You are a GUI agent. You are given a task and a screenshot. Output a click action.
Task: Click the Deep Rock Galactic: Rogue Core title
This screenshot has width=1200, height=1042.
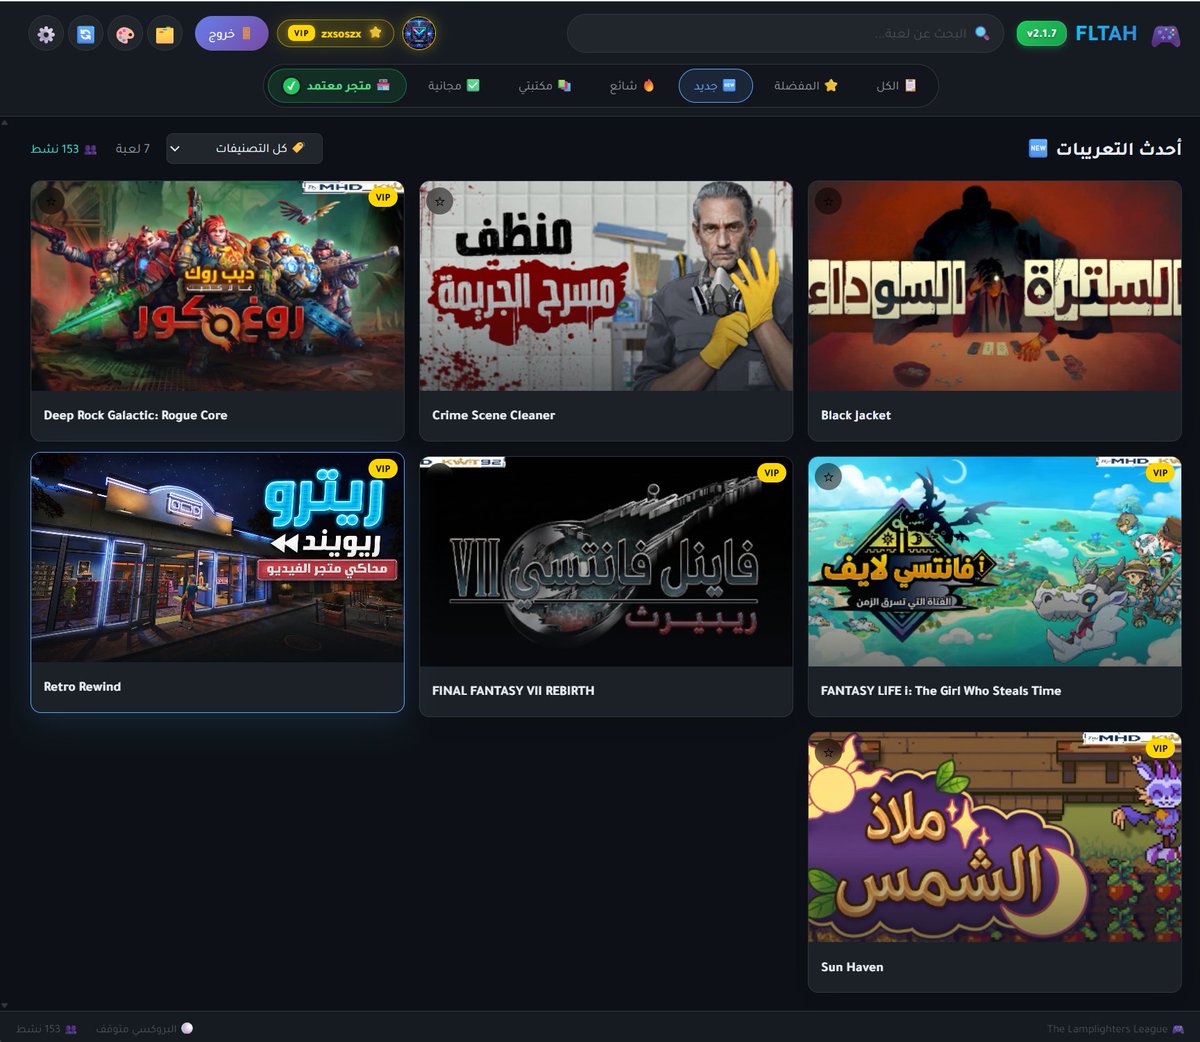[135, 415]
